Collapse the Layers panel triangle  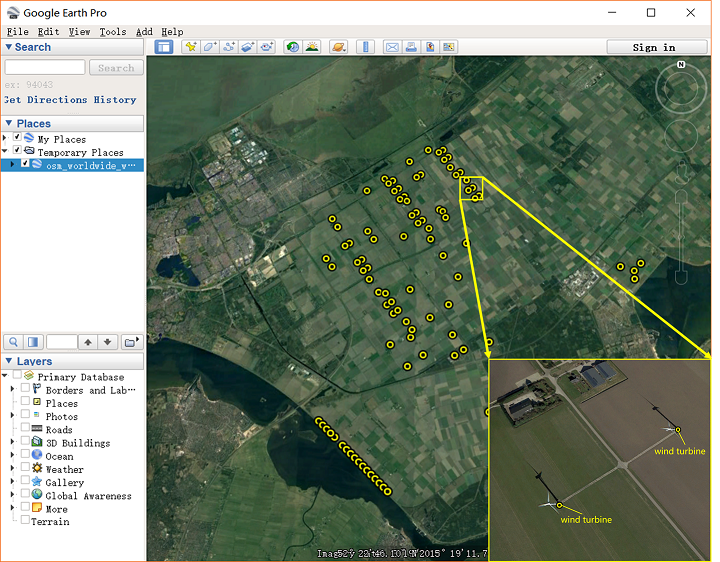8,361
